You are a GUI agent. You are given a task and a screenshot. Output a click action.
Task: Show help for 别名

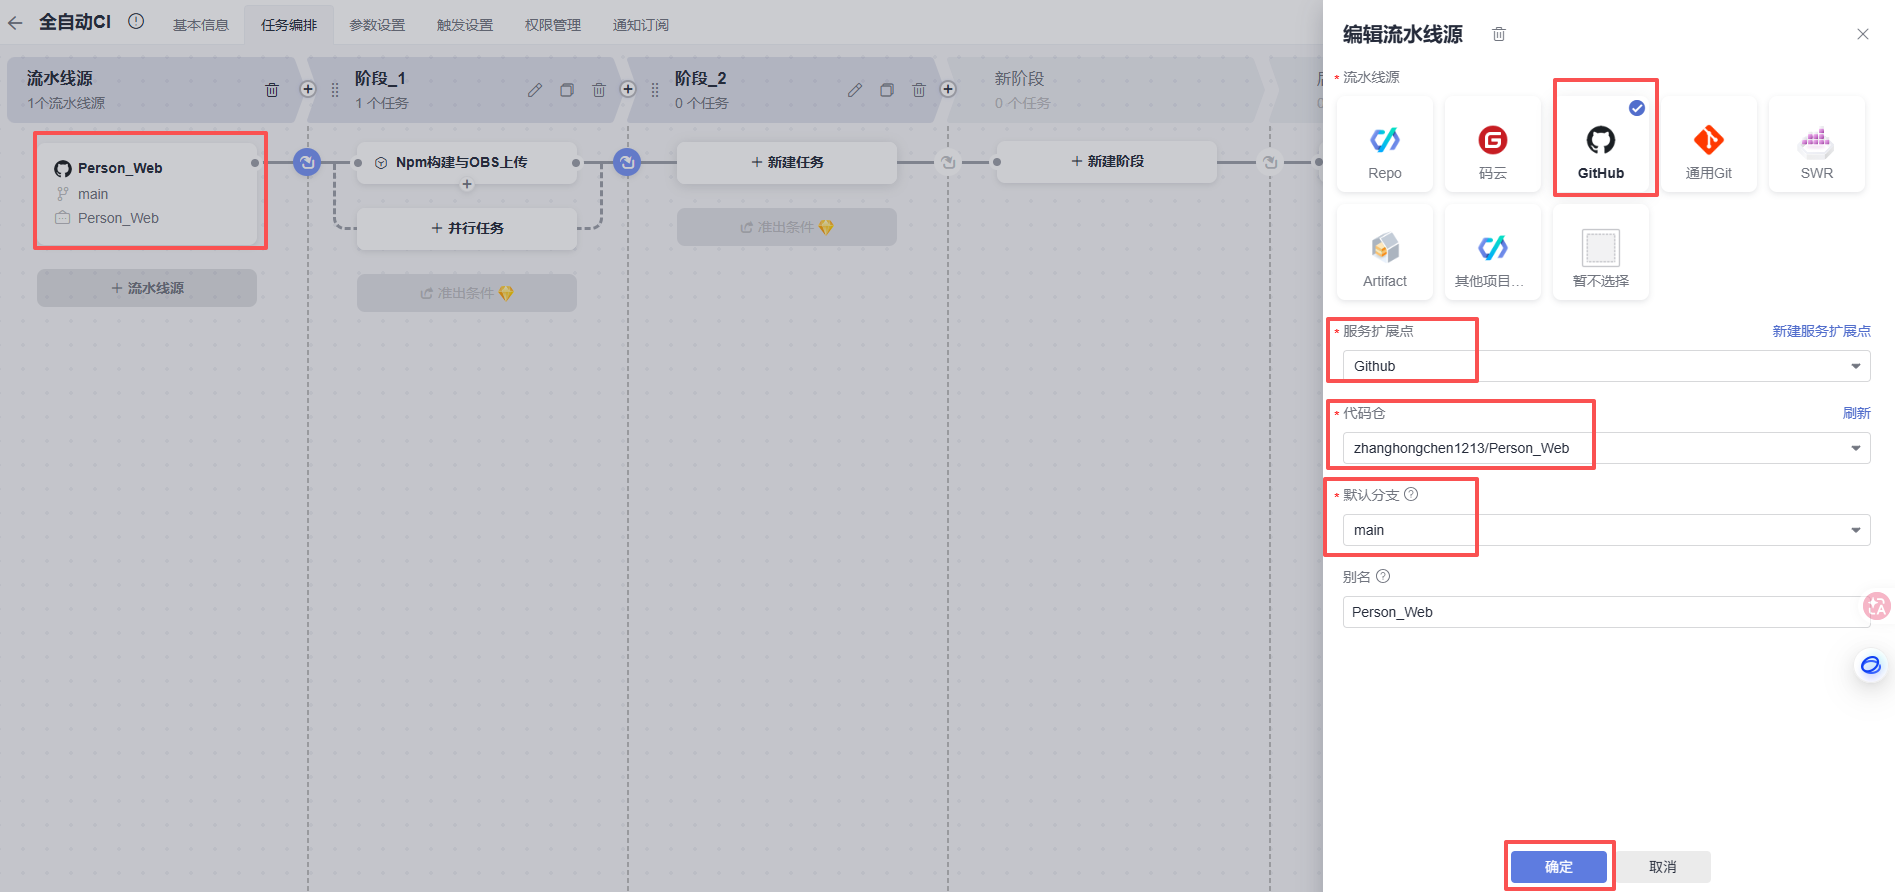click(x=1383, y=576)
